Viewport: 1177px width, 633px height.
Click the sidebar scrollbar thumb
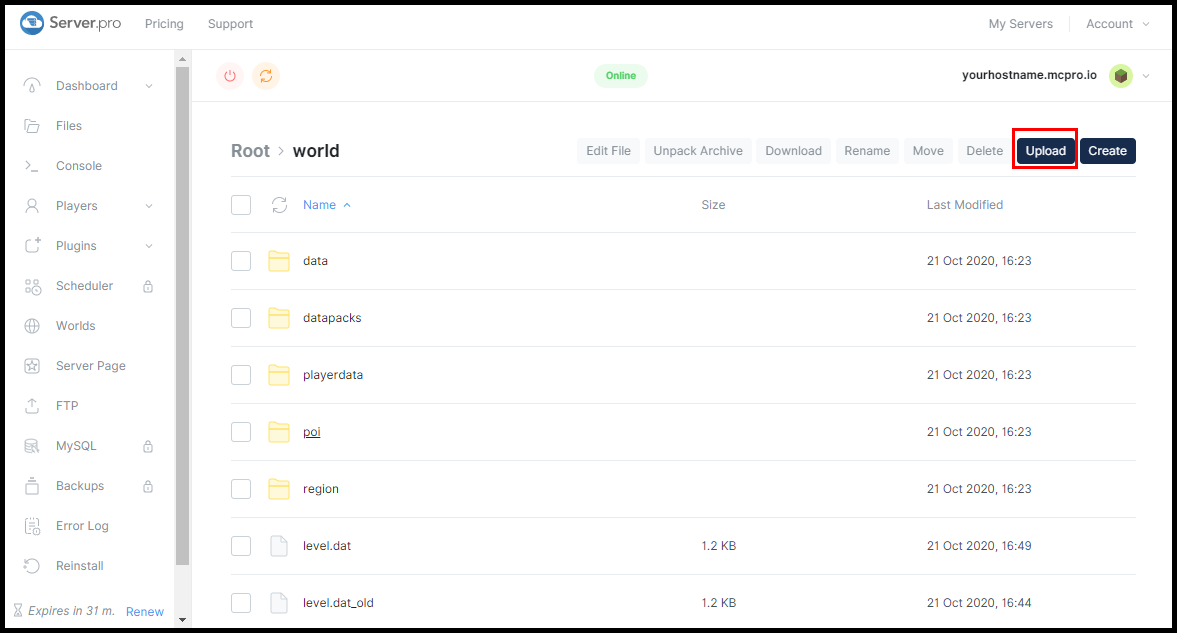coord(182,315)
